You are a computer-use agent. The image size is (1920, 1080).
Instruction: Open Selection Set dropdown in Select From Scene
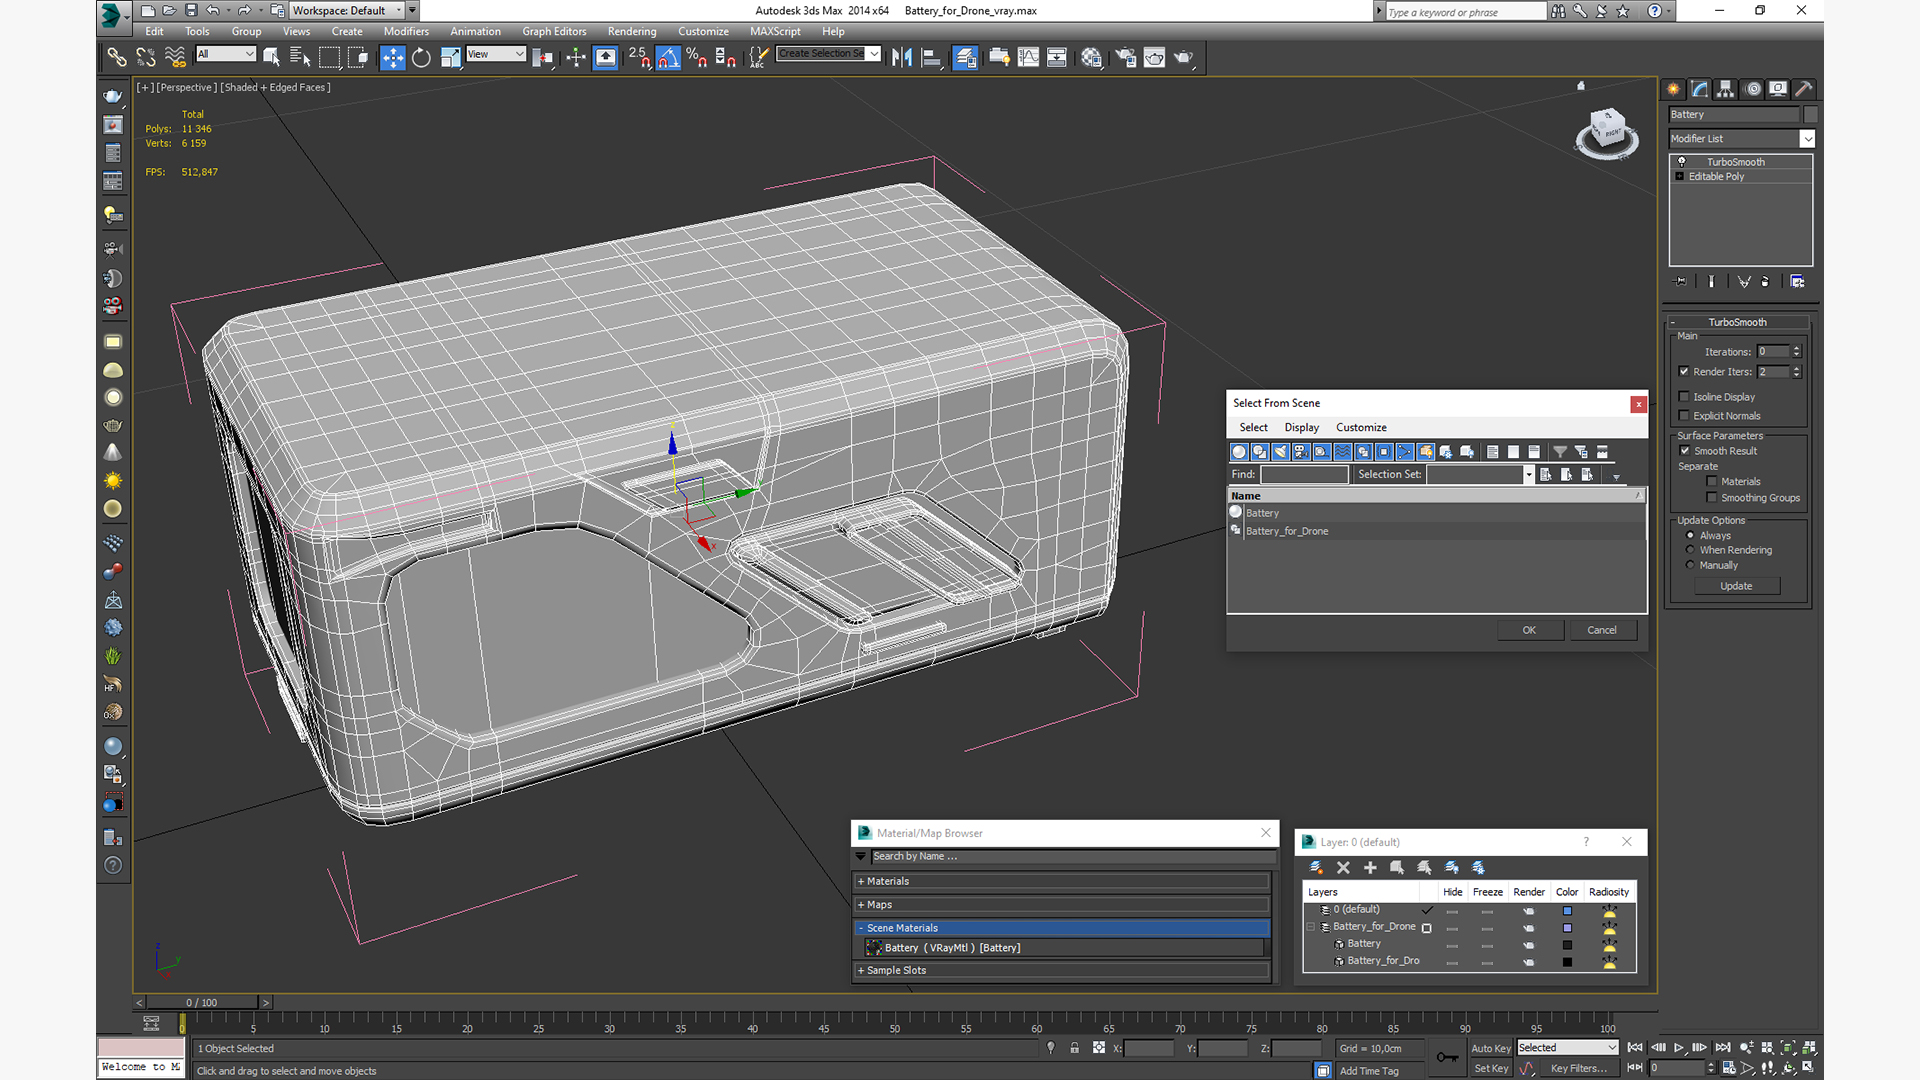(x=1528, y=475)
